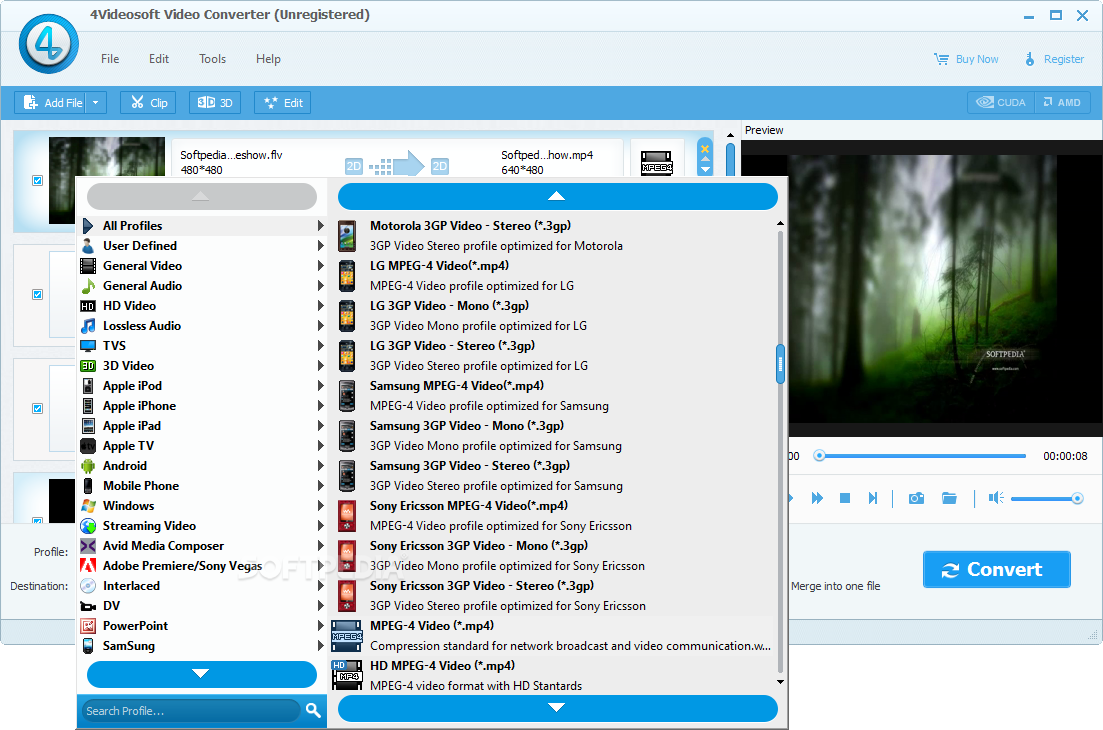Click the Buy Now cart link
The height and width of the screenshot is (730, 1103).
point(966,59)
